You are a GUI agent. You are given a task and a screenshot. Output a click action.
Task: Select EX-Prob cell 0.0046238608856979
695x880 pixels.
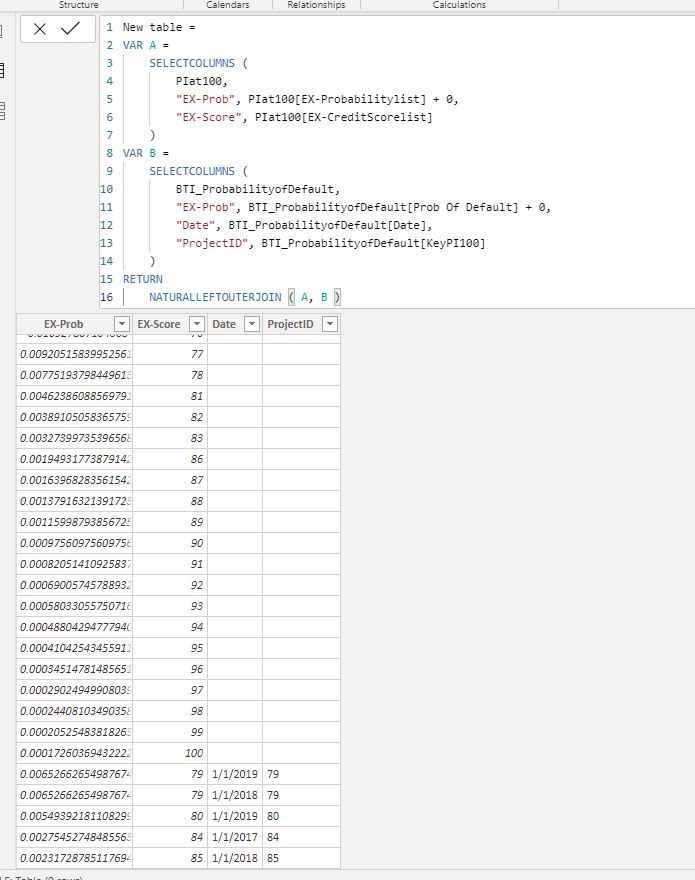pyautogui.click(x=75, y=396)
